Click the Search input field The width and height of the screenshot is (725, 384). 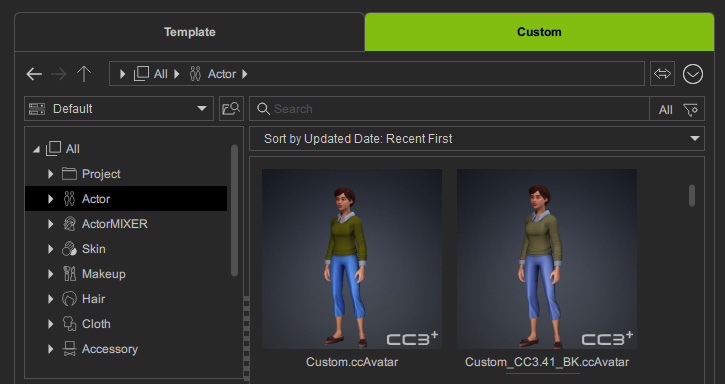point(449,109)
